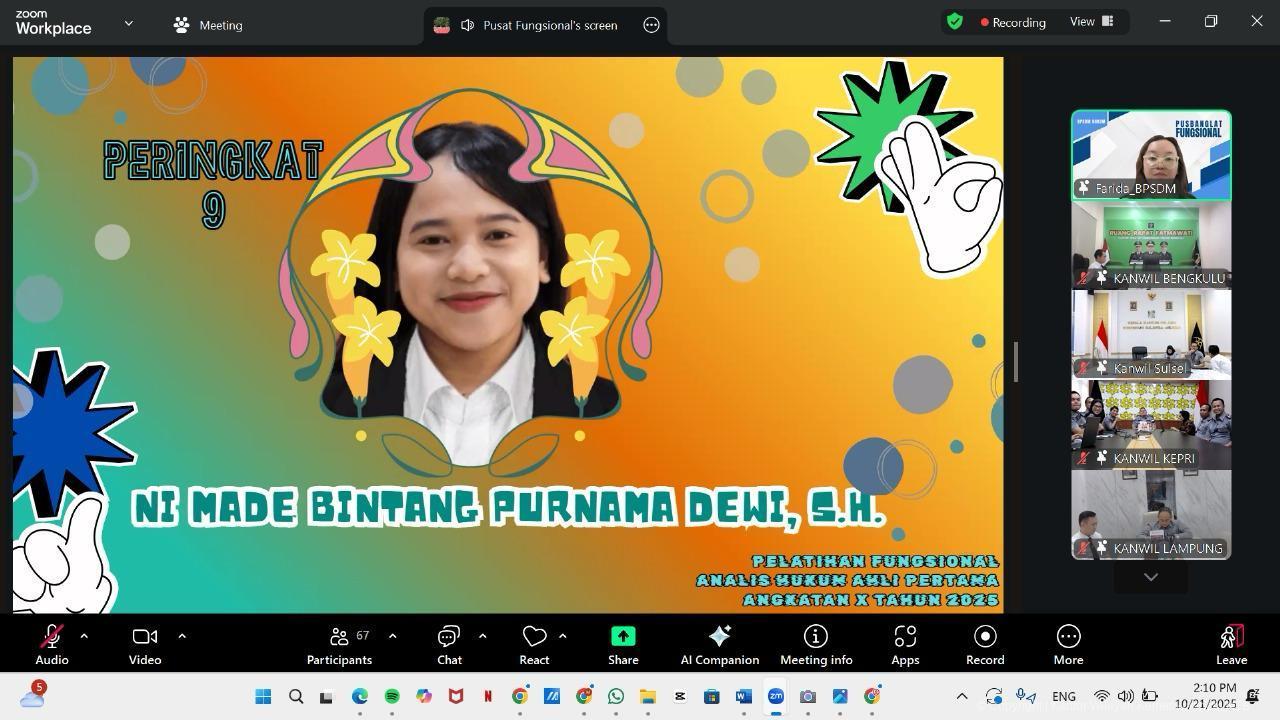Toggle the Video camera on
This screenshot has height=720, width=1280.
(145, 645)
